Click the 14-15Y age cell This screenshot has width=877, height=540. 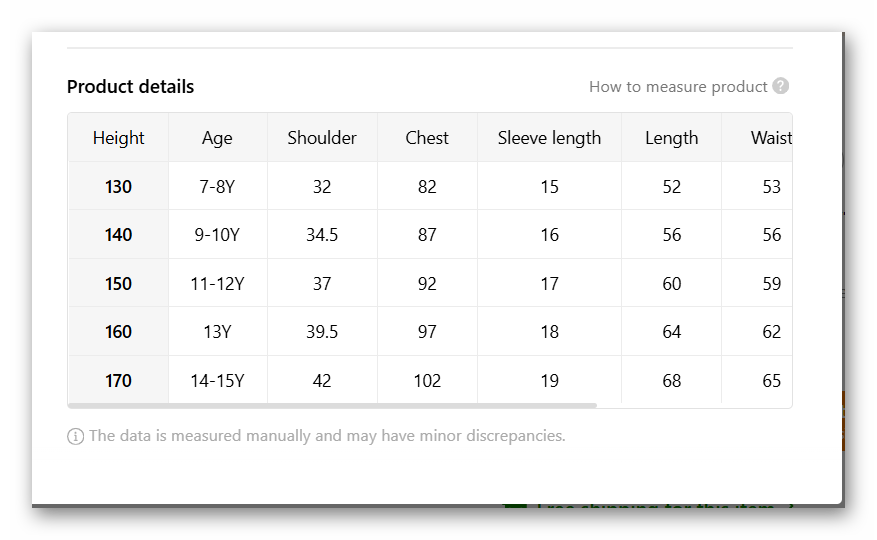pyautogui.click(x=217, y=381)
